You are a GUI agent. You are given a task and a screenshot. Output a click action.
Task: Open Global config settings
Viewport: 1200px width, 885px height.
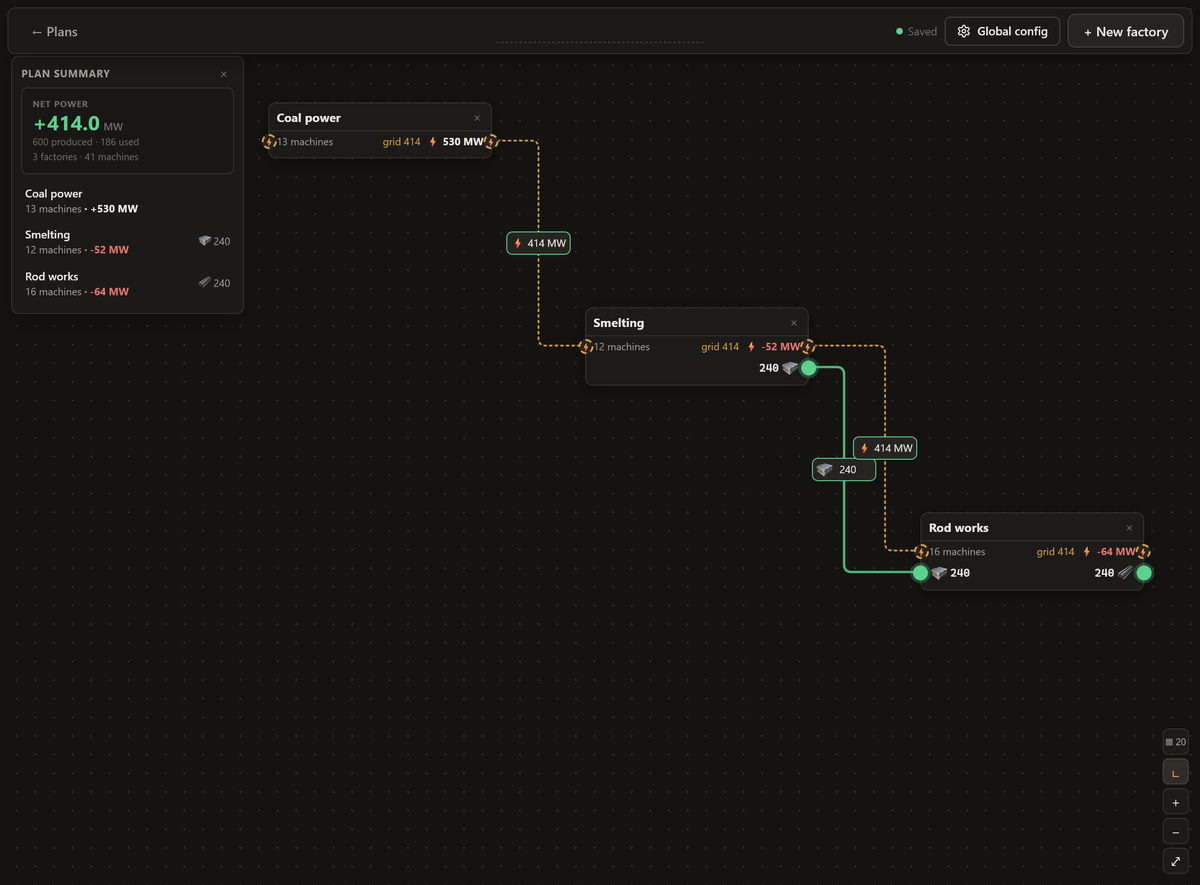(1002, 31)
